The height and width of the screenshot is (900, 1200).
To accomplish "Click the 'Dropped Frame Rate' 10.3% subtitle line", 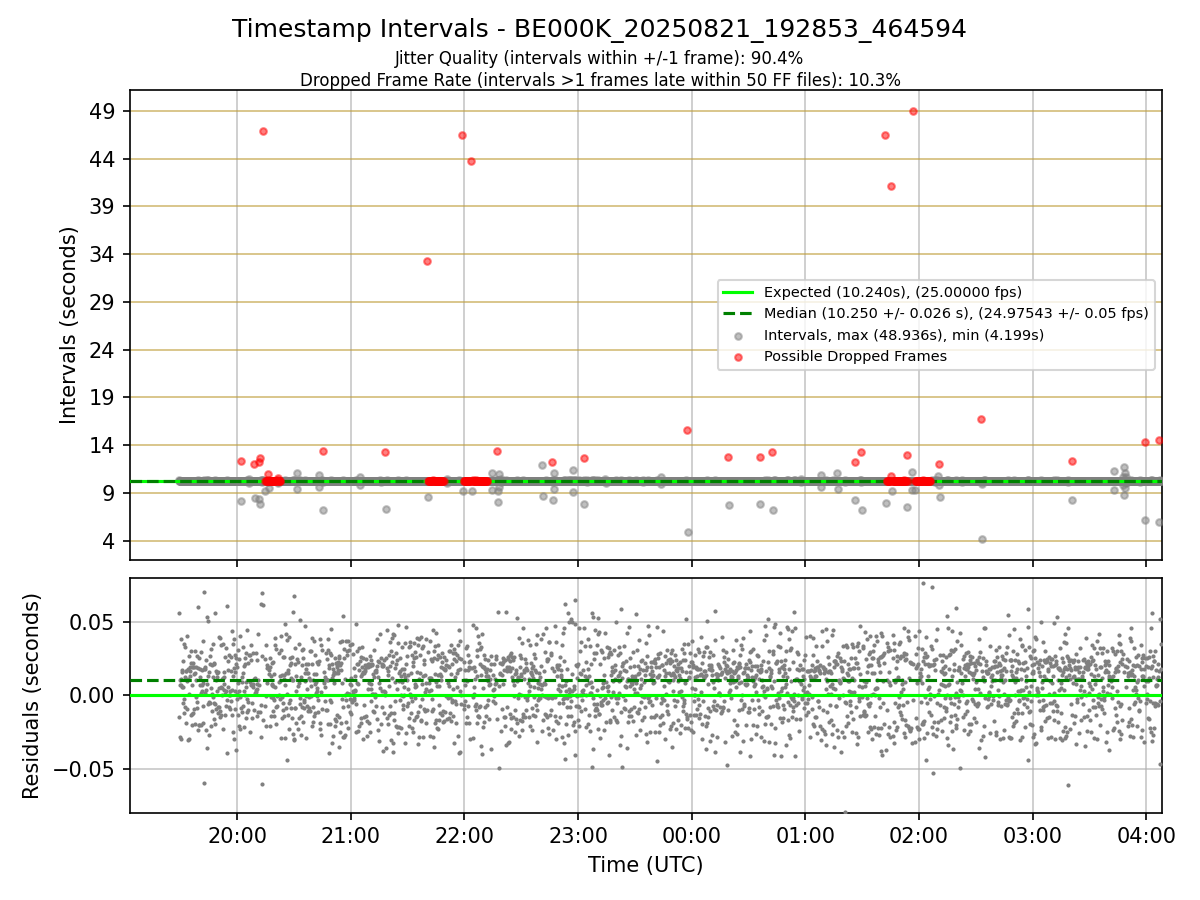I will point(600,80).
